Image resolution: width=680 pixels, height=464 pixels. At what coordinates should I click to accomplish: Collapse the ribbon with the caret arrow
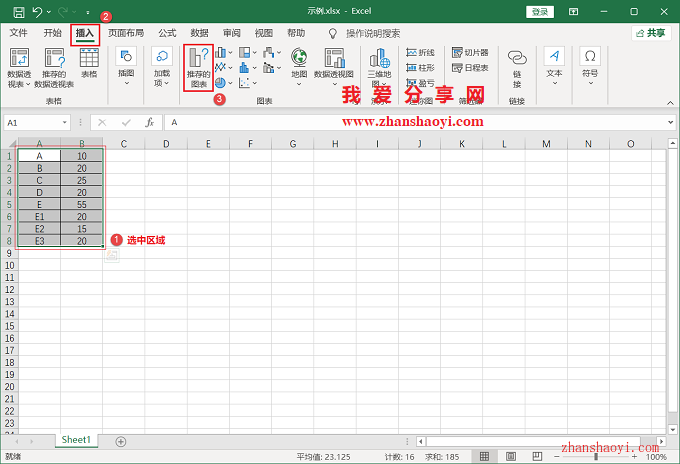[x=670, y=103]
